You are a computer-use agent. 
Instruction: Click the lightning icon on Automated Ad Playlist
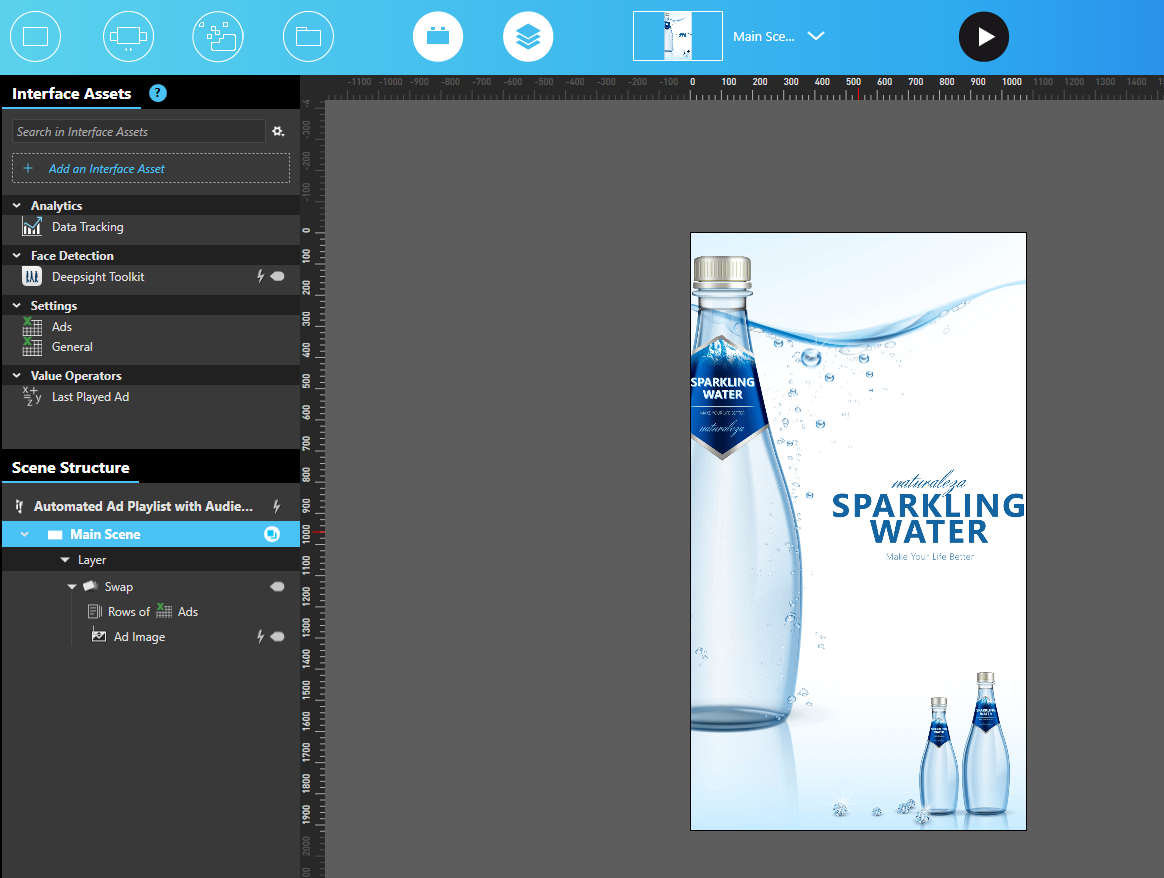[x=277, y=507]
